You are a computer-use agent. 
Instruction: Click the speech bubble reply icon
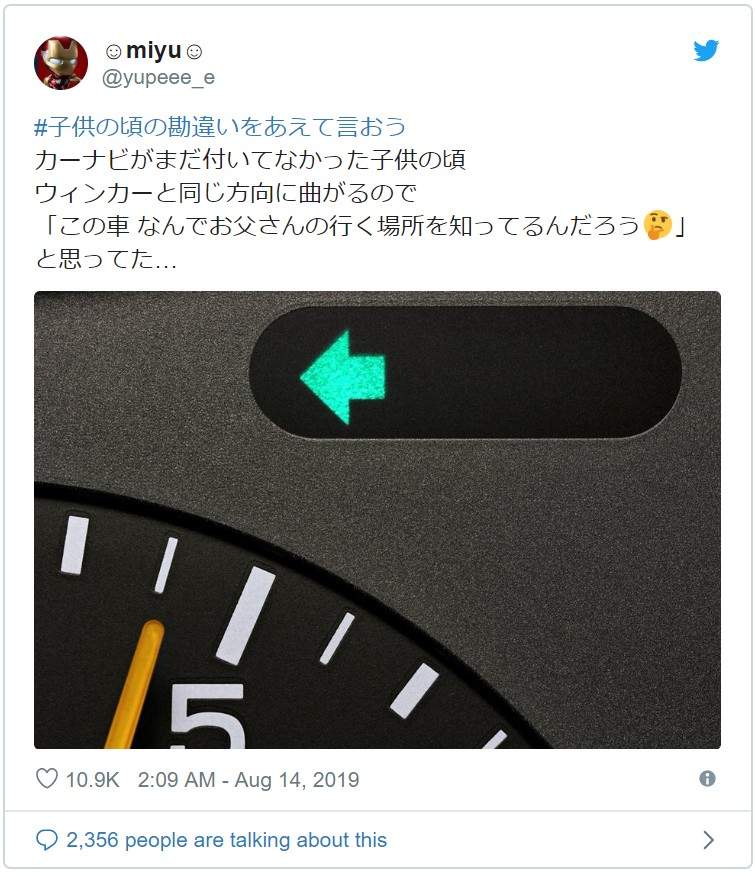[46, 840]
